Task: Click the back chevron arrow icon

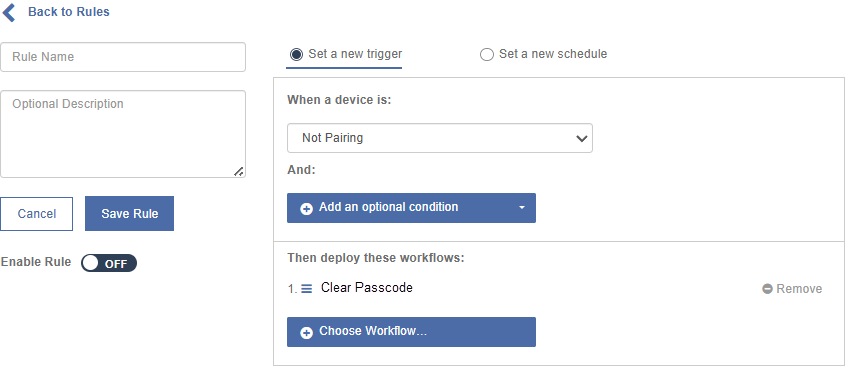Action: (x=9, y=12)
